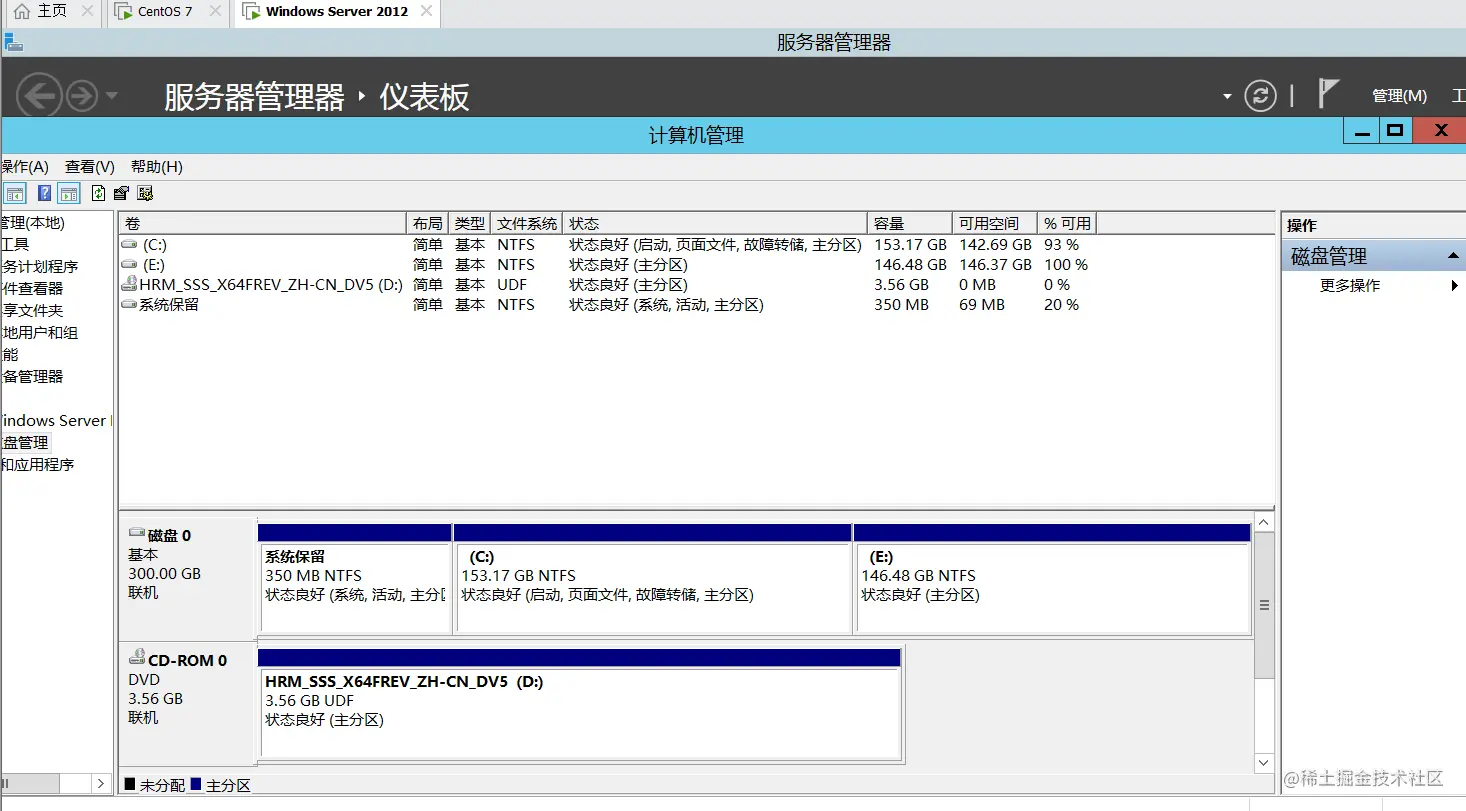Screen dimensions: 1466x811
Task: Expand the dropdown arrow left of refresh icon
Action: [1227, 97]
